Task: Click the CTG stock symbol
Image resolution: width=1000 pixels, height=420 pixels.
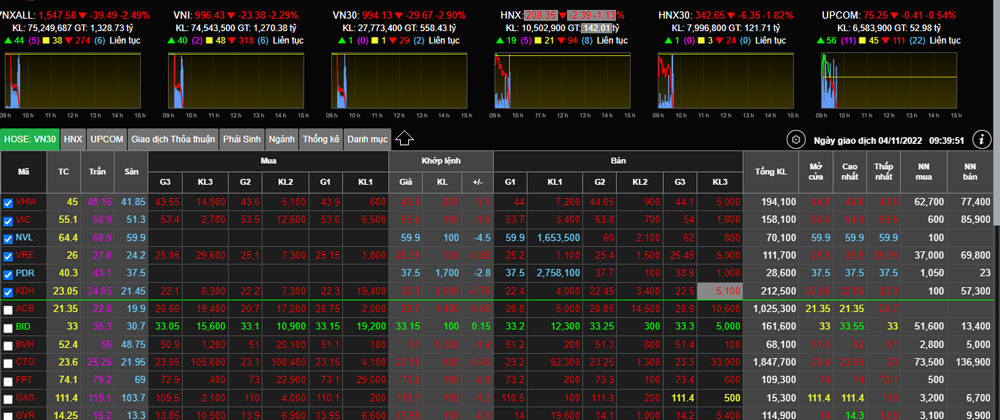Action: (25, 363)
